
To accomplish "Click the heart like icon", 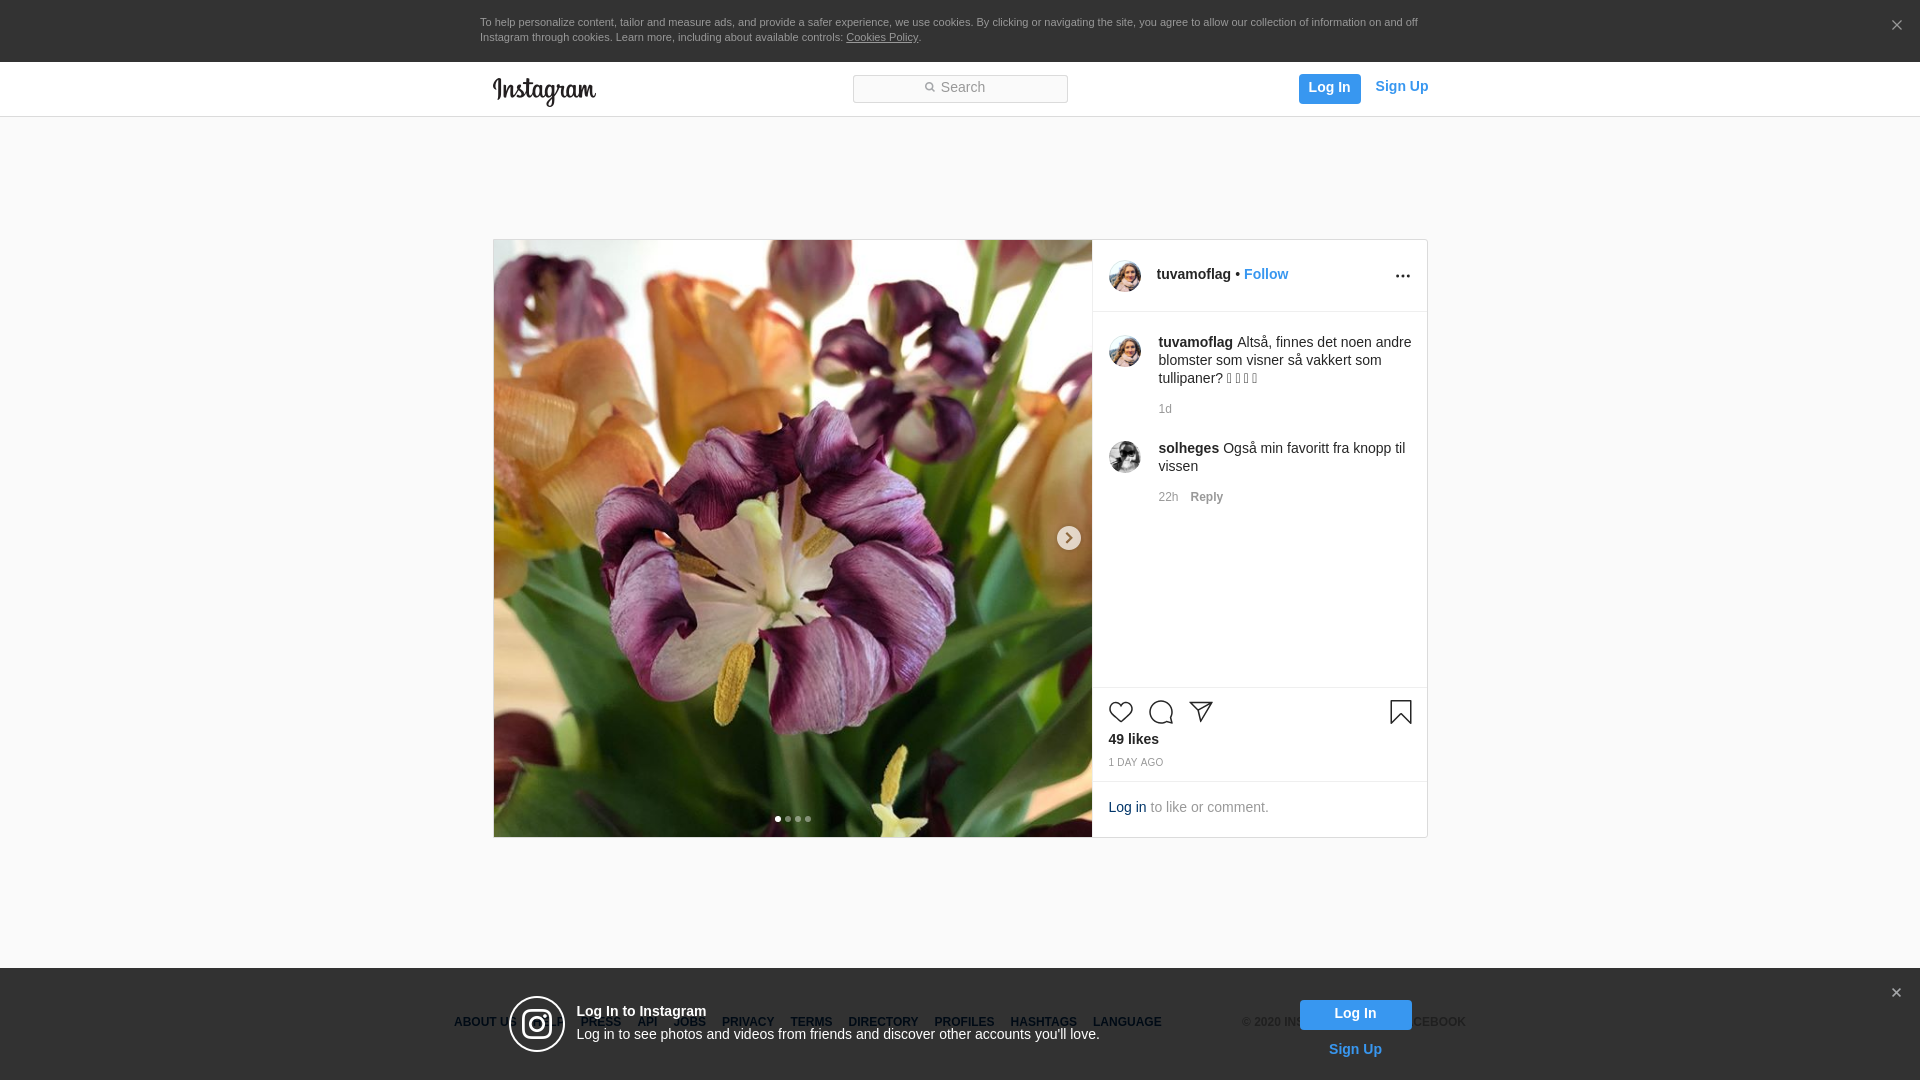I will pos(1120,712).
